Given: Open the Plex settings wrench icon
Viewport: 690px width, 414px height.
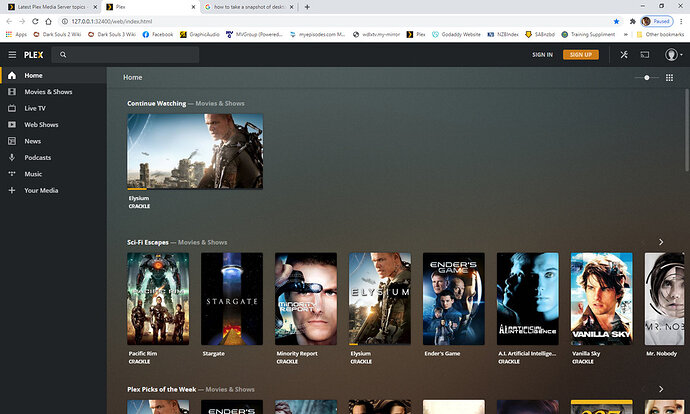Looking at the screenshot, I should point(624,55).
